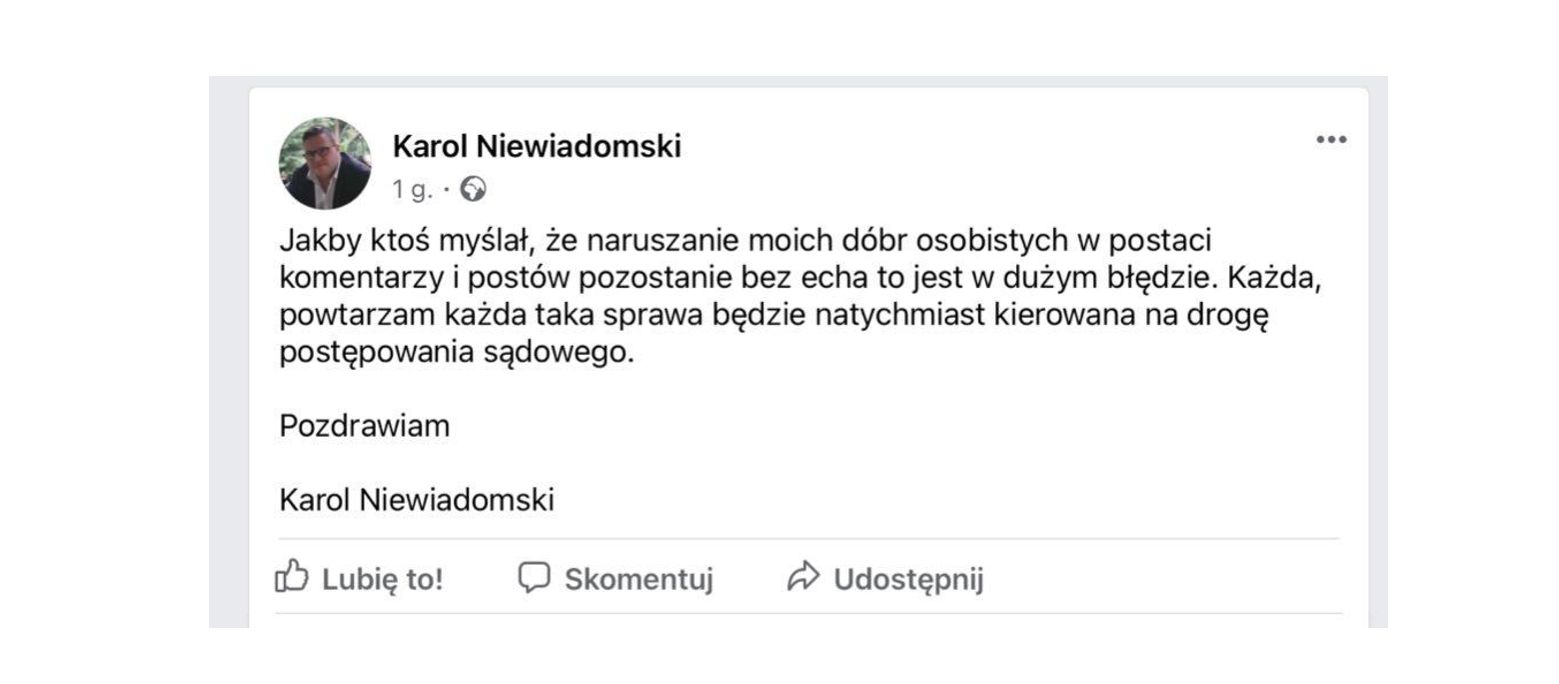Click the "1 g." post timestamp
The image size is (1559, 684).
[413, 189]
